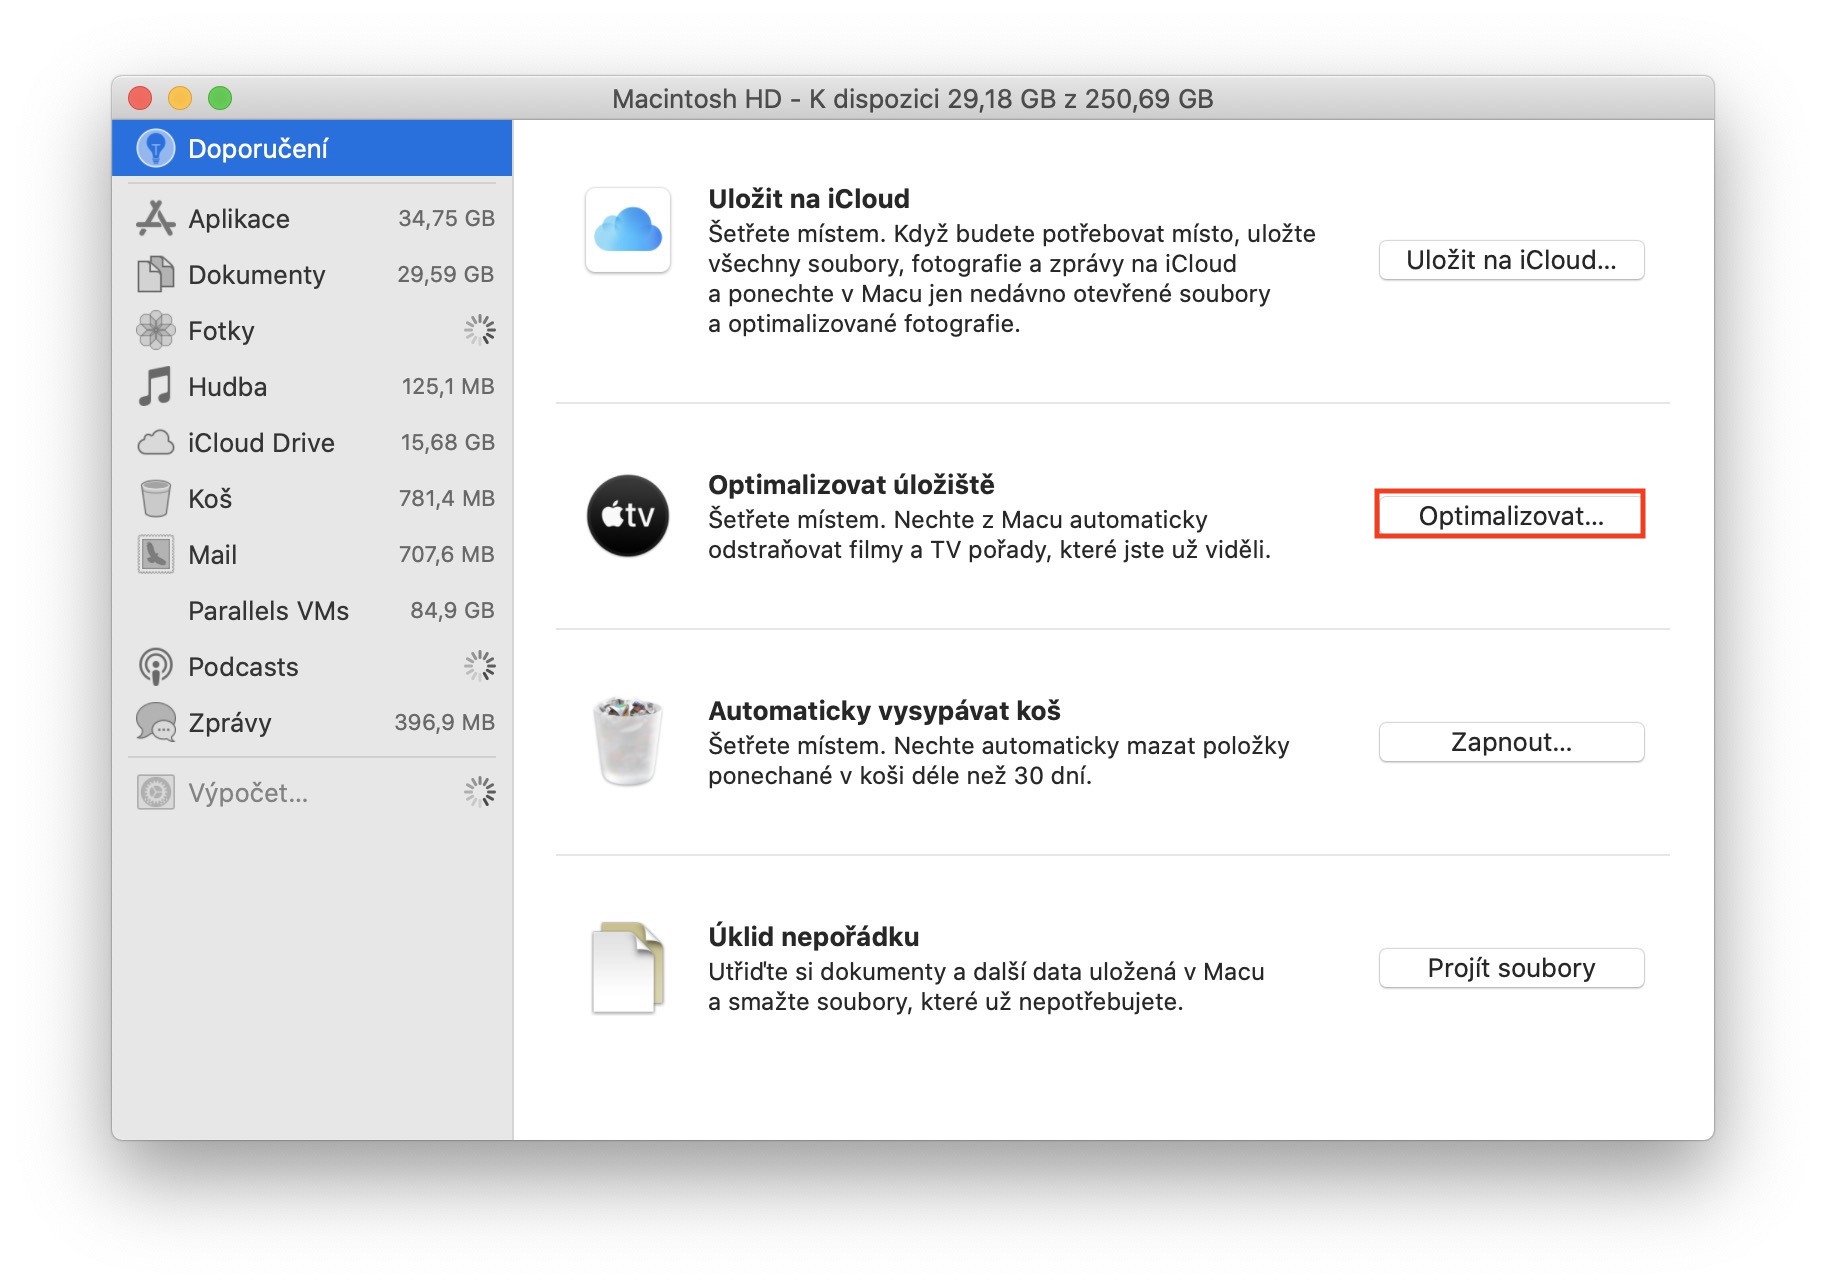This screenshot has width=1826, height=1288.
Task: Click the Mail stamp icon
Action: click(x=155, y=554)
